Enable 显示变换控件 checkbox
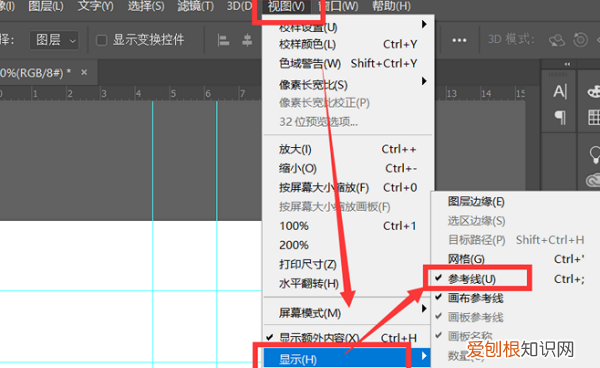 [x=101, y=40]
